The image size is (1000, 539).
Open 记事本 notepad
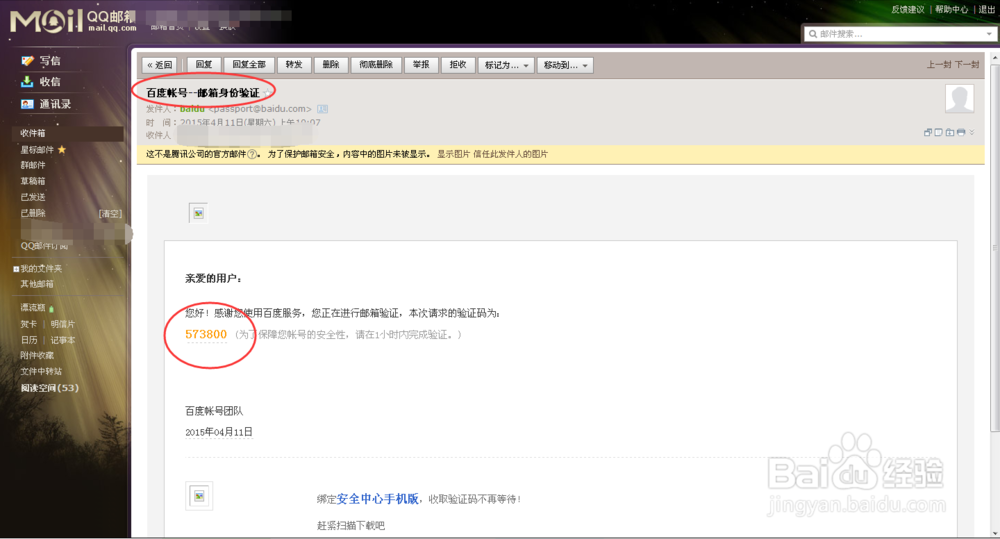62,340
